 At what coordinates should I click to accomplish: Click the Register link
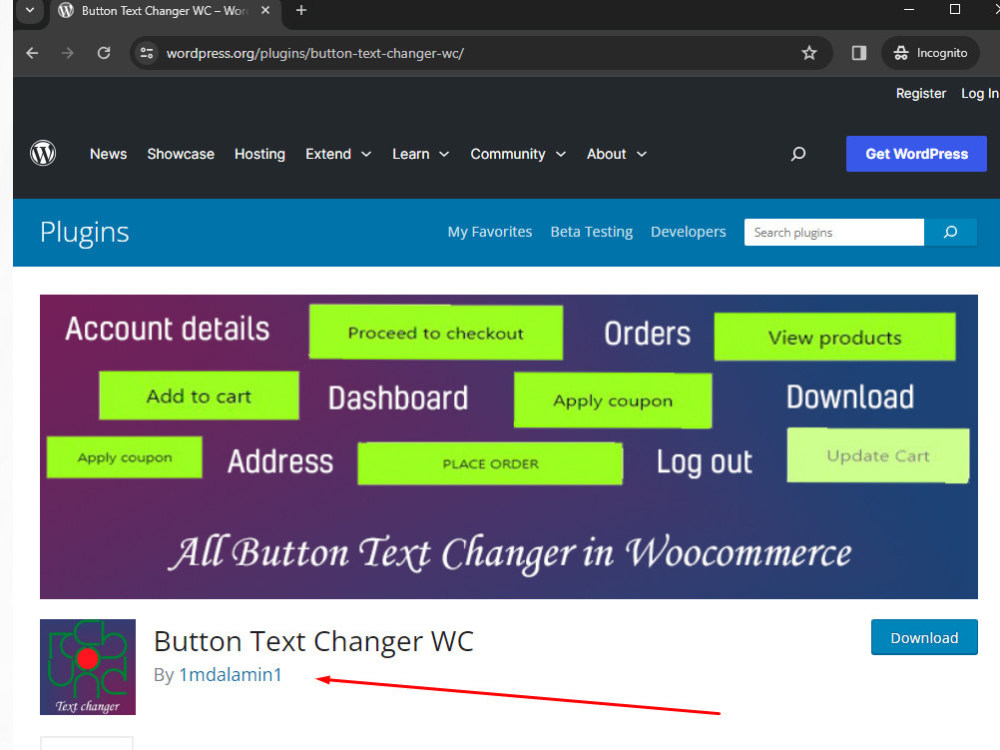click(x=920, y=94)
